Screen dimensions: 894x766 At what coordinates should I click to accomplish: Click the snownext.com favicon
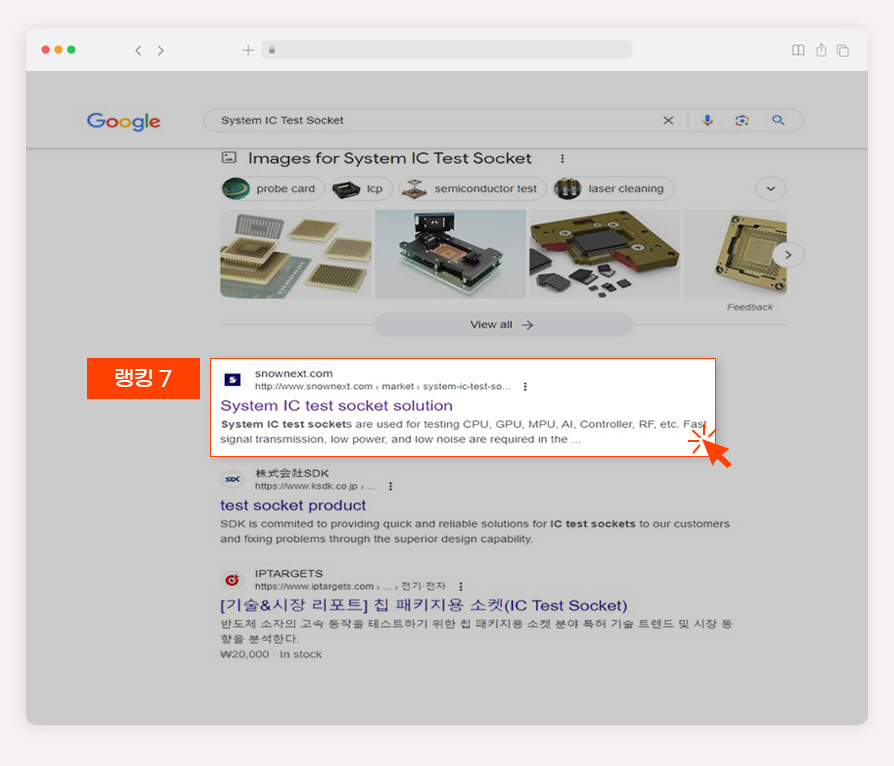click(x=232, y=379)
